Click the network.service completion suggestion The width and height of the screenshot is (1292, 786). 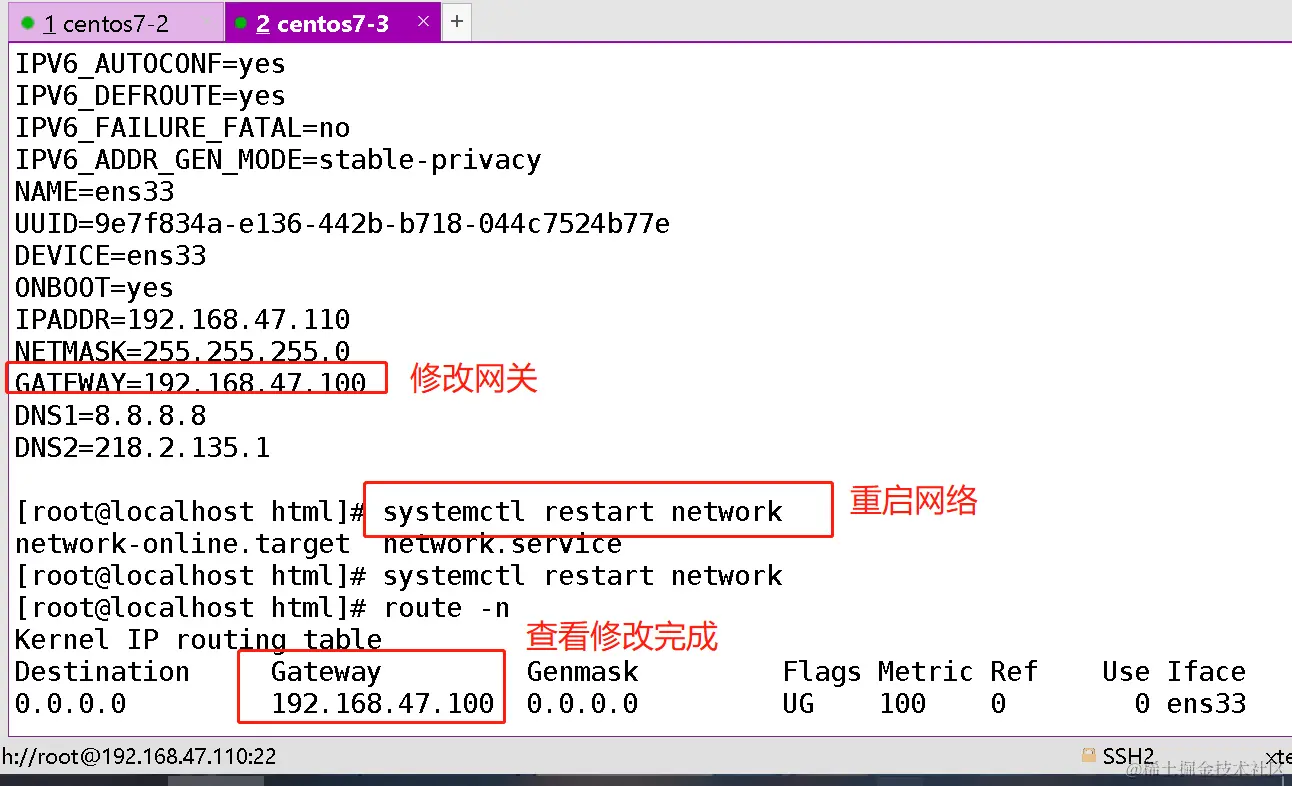(x=502, y=543)
